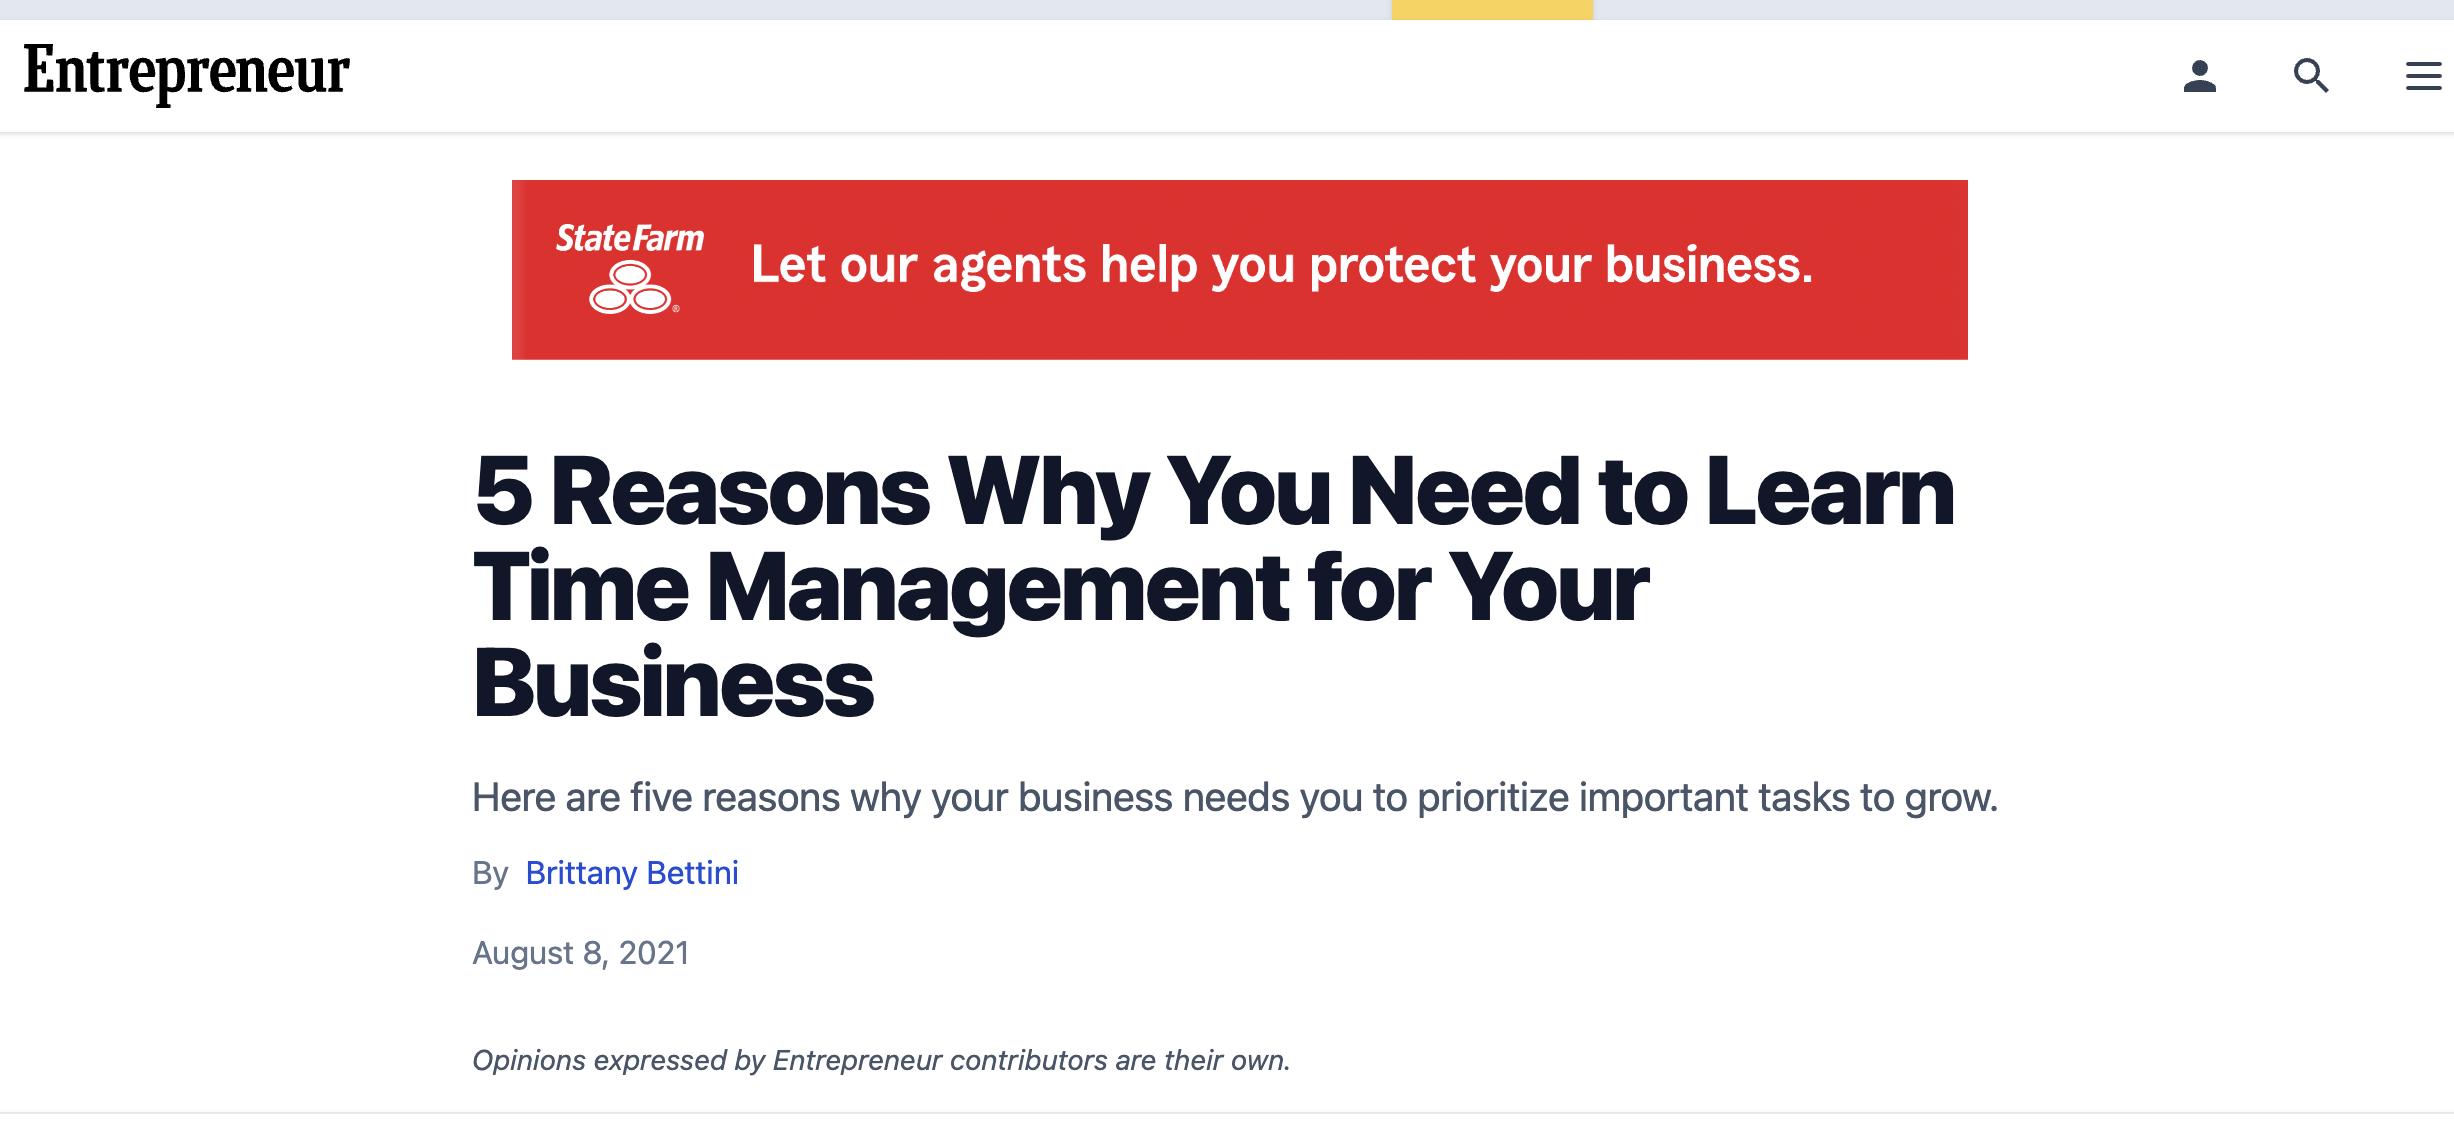
Task: Open the user account icon
Action: (2199, 76)
